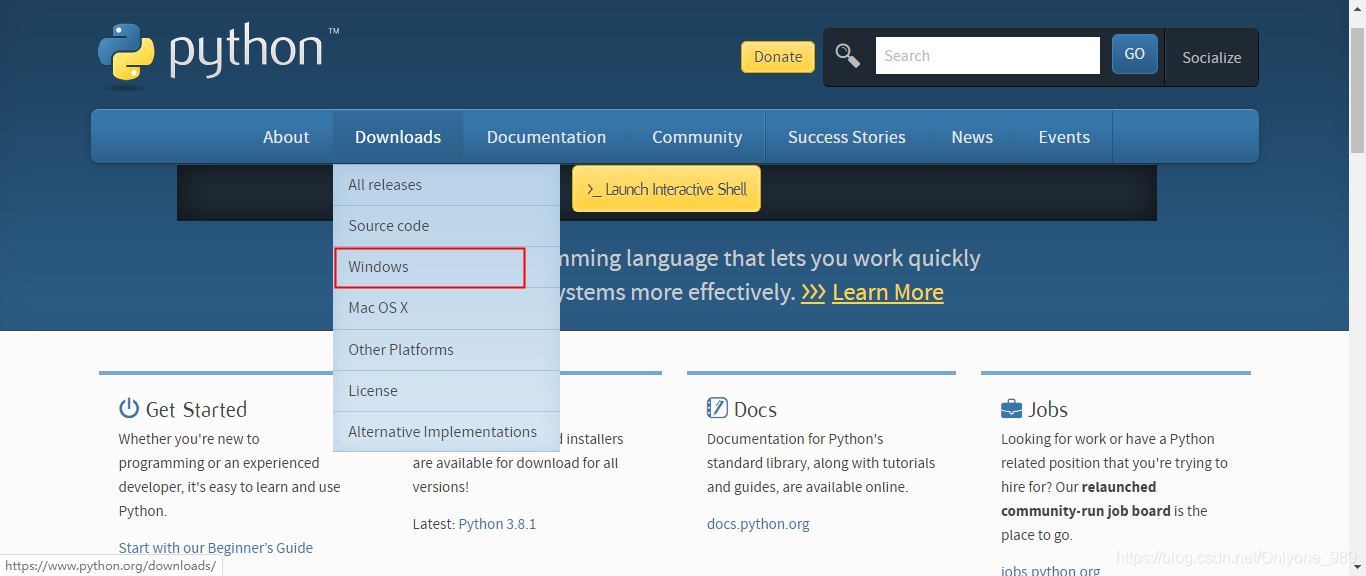Viewport: 1366px width, 576px height.
Task: Open the Socialize menu
Action: pos(1211,57)
